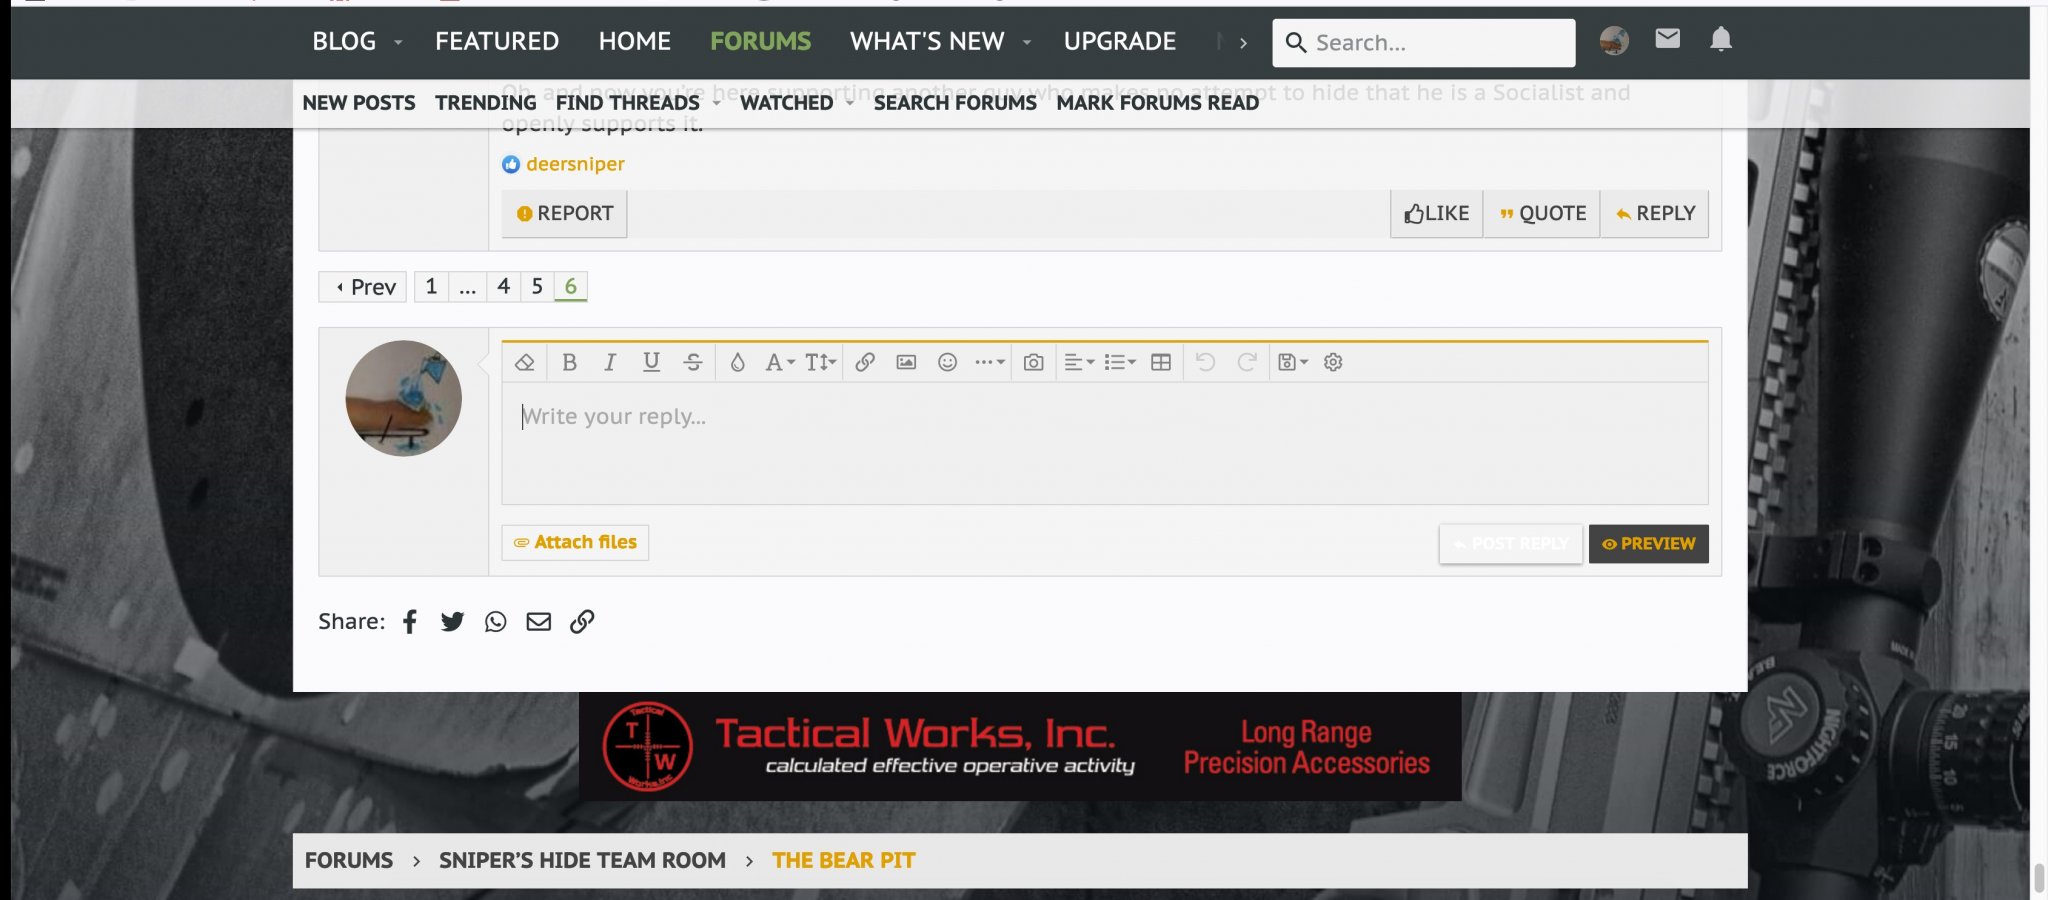Screen dimensions: 2048x900
Task: Click the undo arrow in editor
Action: pyautogui.click(x=1205, y=362)
